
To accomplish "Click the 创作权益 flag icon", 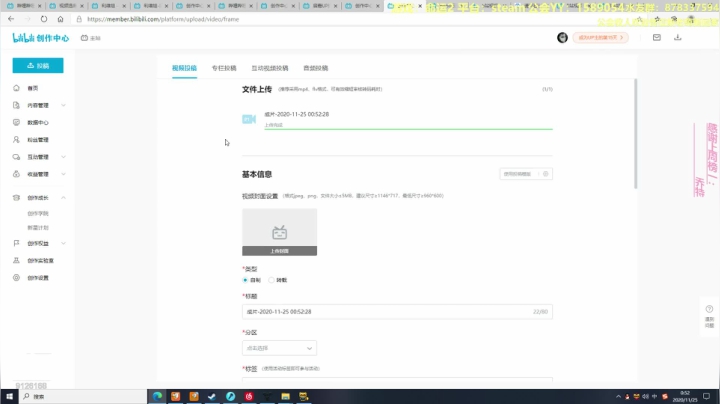I will [x=17, y=243].
